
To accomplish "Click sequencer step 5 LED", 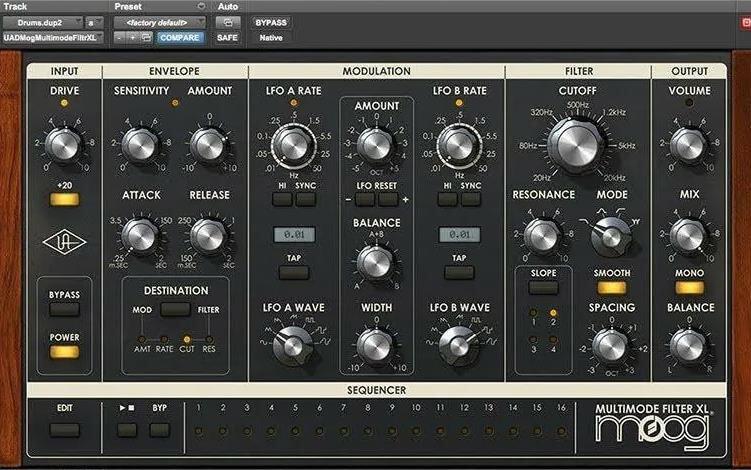I will pos(295,431).
